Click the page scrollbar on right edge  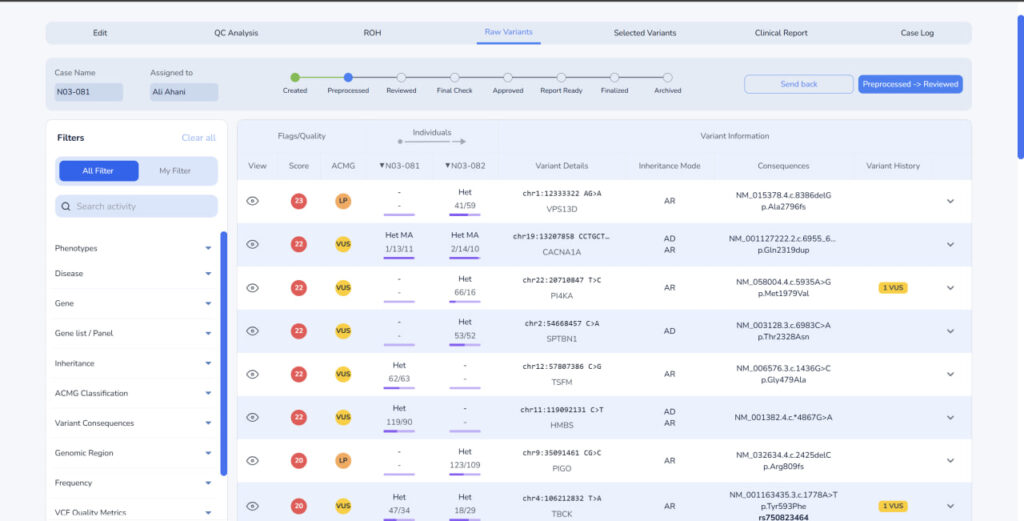pyautogui.click(x=1020, y=87)
